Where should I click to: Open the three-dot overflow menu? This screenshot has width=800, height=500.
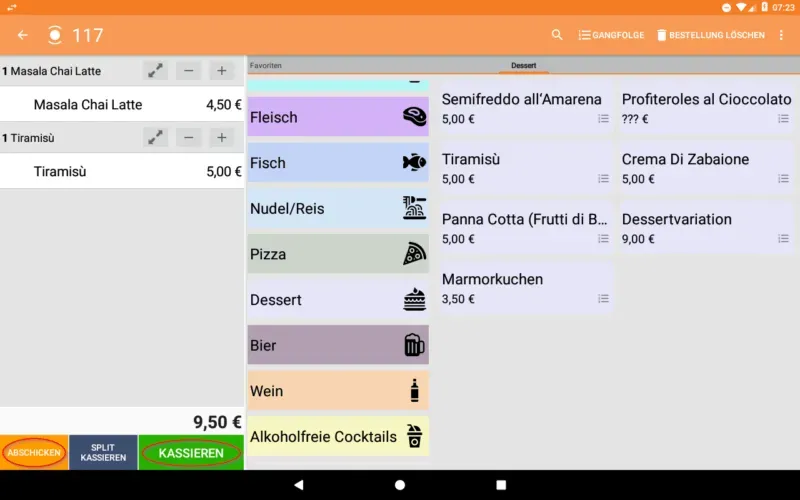click(781, 35)
